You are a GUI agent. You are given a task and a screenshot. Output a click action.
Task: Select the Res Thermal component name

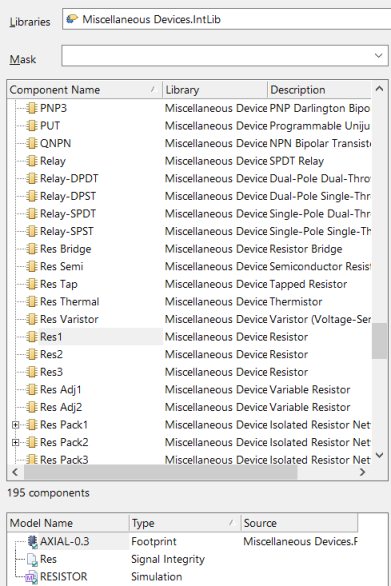(x=70, y=302)
